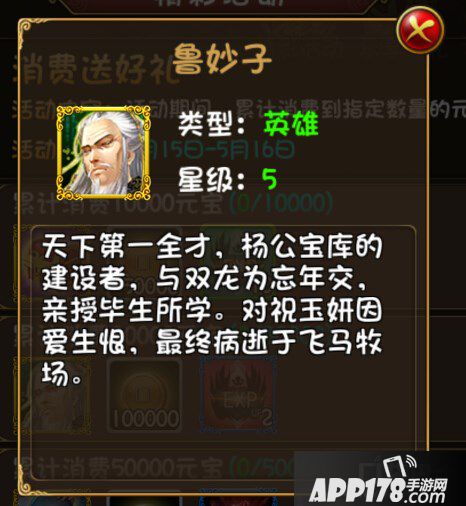
Task: Tap the green star level value 5
Action: (269, 179)
